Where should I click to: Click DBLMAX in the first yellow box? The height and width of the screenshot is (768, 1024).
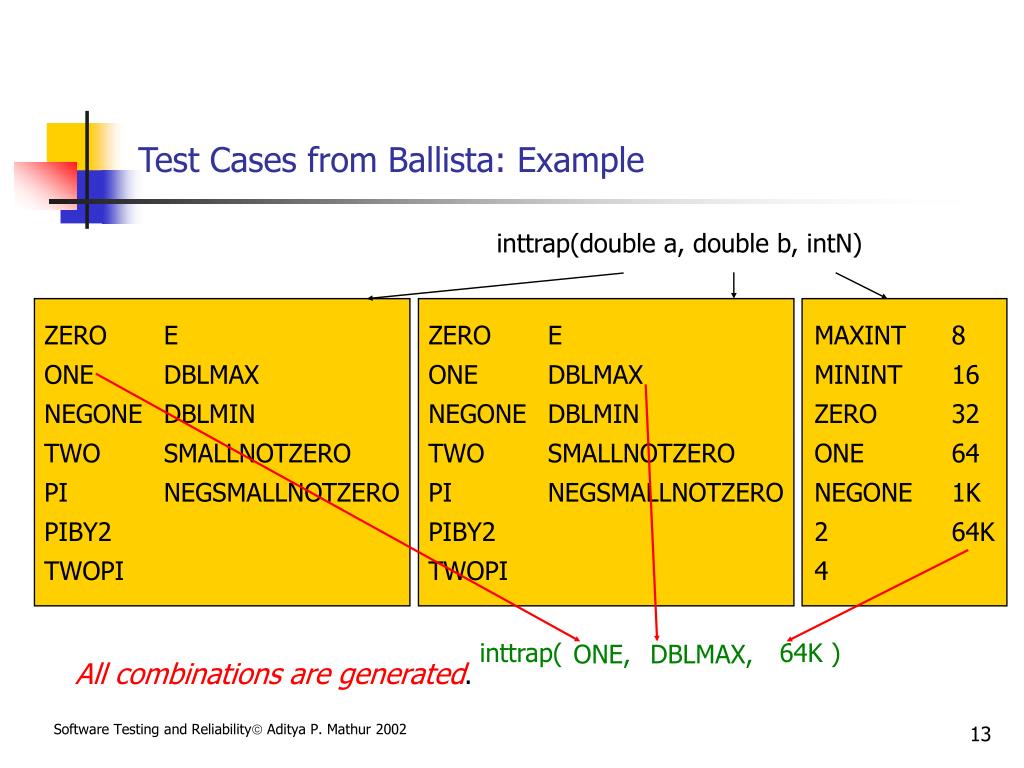click(x=211, y=375)
